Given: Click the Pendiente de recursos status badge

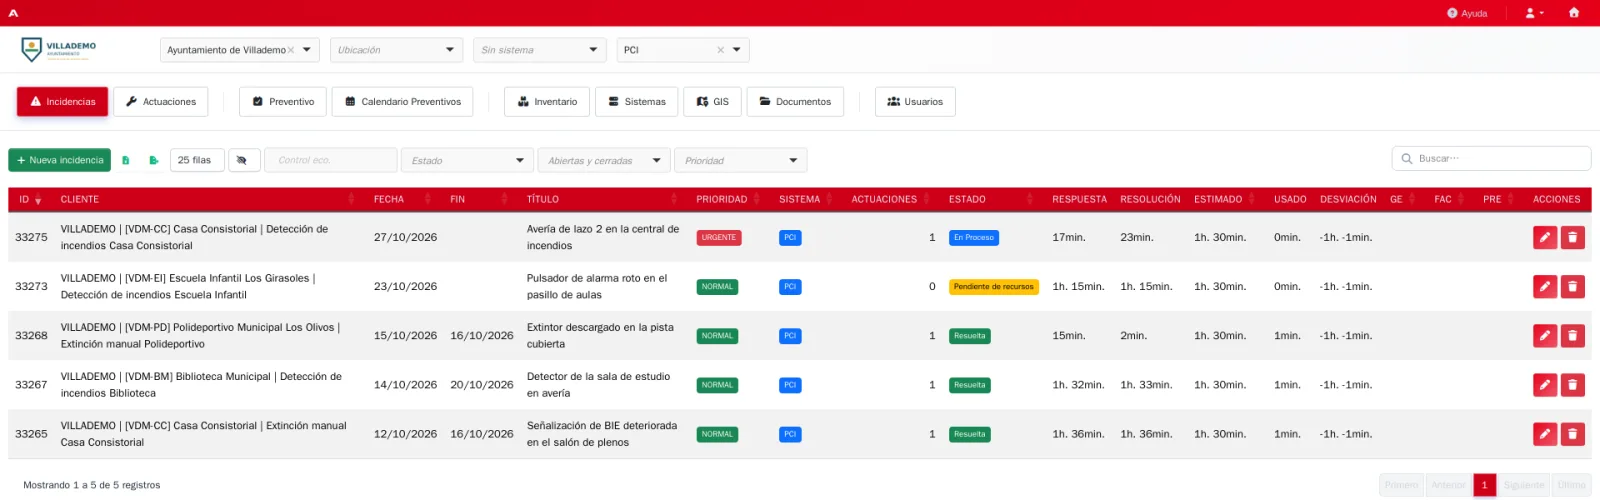Looking at the screenshot, I should point(994,287).
